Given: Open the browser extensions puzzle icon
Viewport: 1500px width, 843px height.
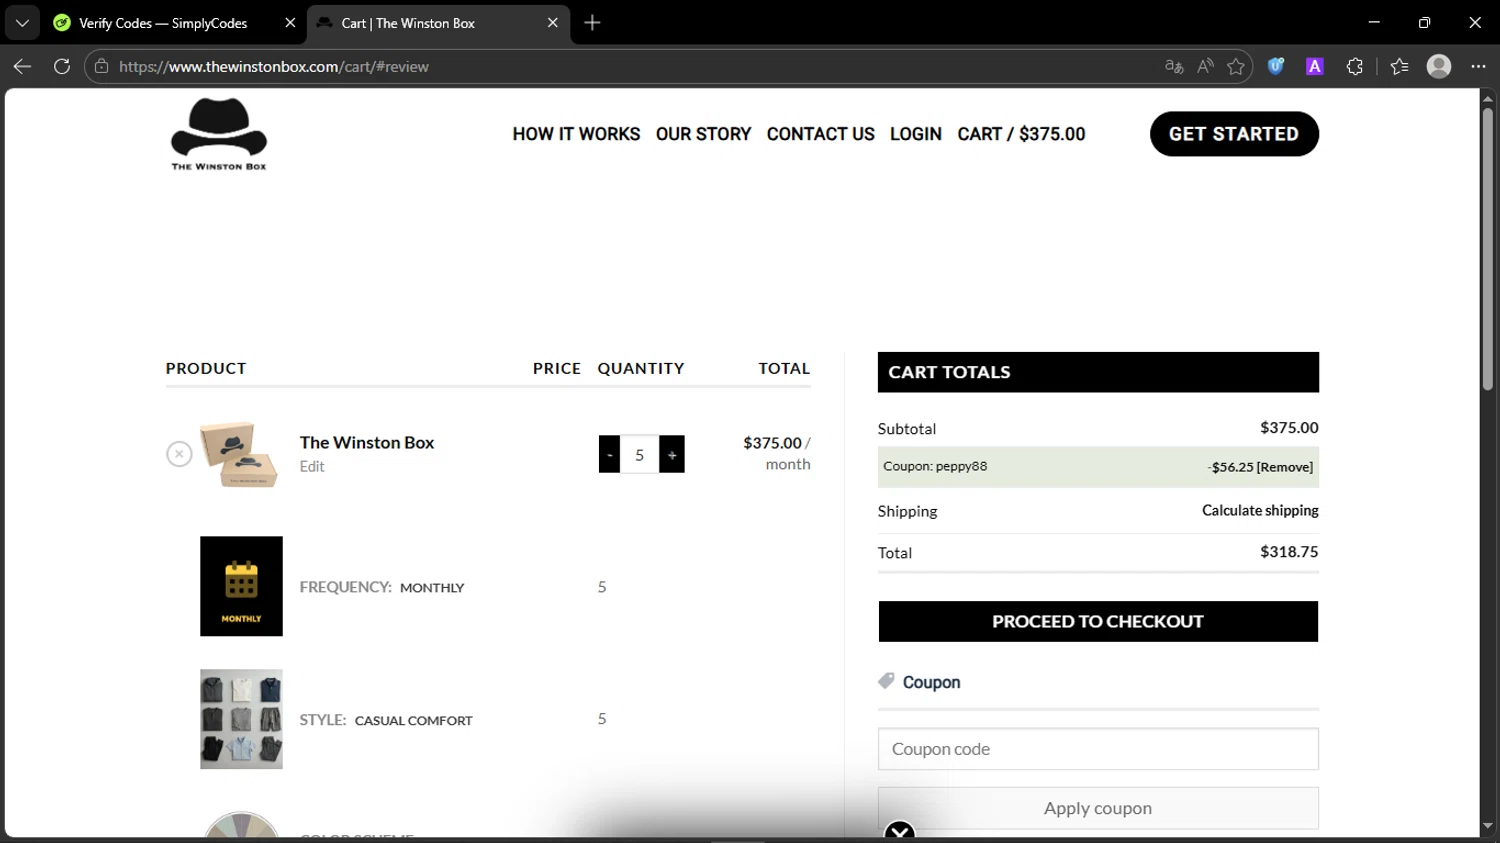Looking at the screenshot, I should pyautogui.click(x=1355, y=67).
